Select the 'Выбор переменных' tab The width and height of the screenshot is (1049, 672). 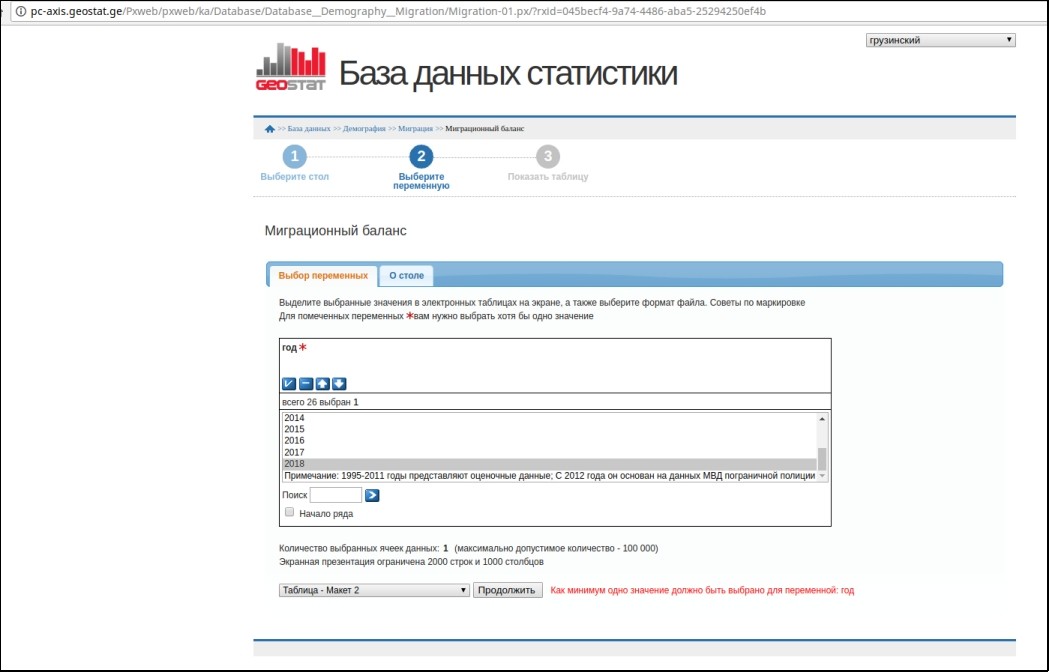[323, 275]
